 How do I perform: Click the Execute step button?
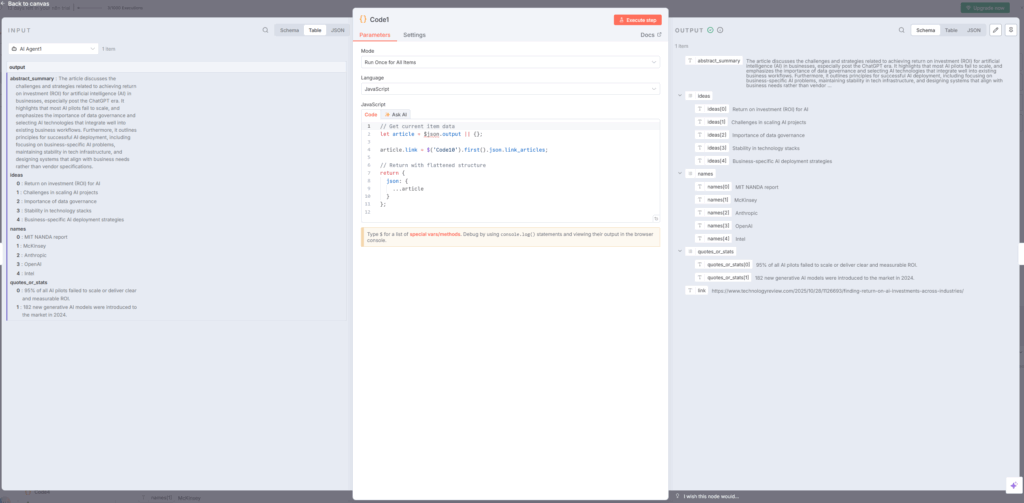[x=637, y=20]
